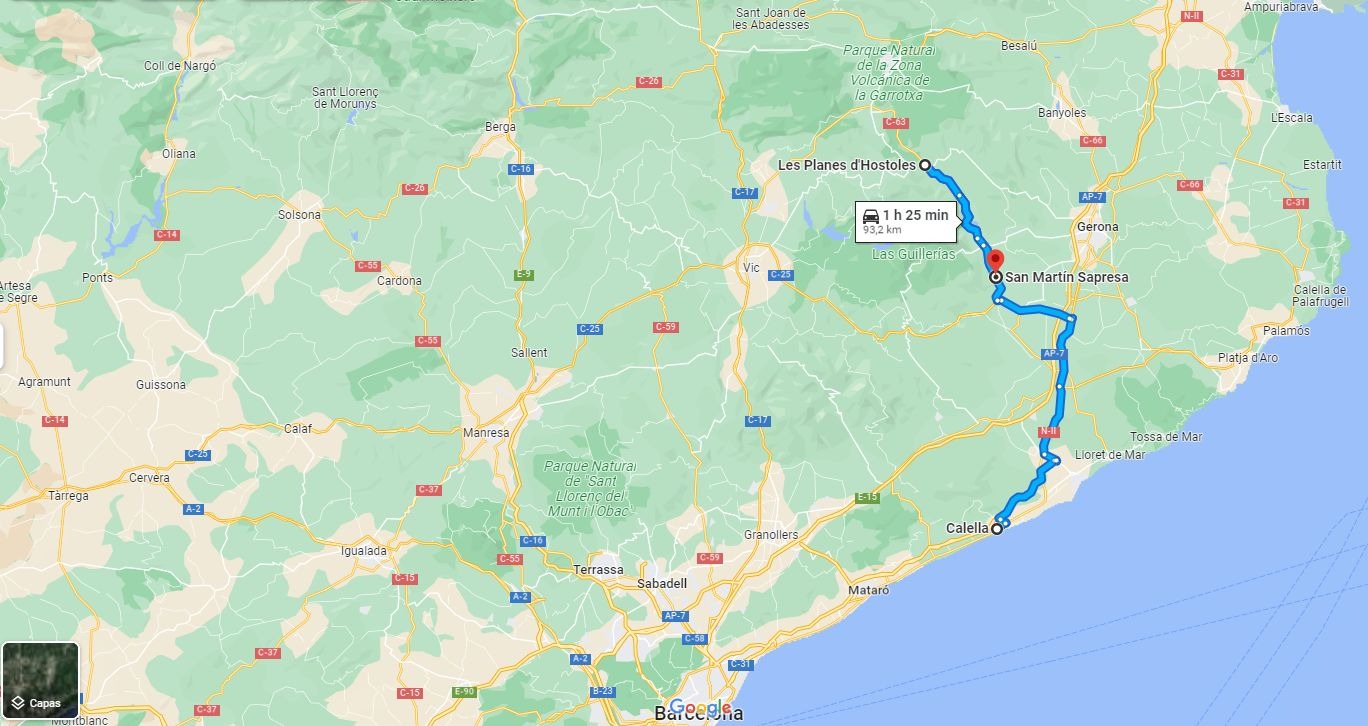This screenshot has width=1368, height=726.
Task: Click the green E-9 shield south of Berga
Action: 523,274
